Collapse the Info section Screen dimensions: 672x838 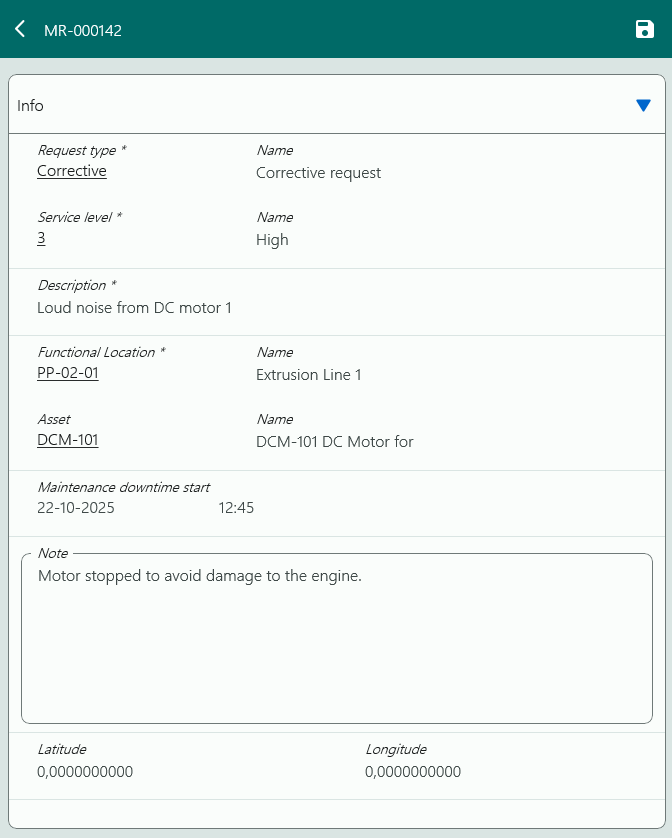tap(643, 105)
